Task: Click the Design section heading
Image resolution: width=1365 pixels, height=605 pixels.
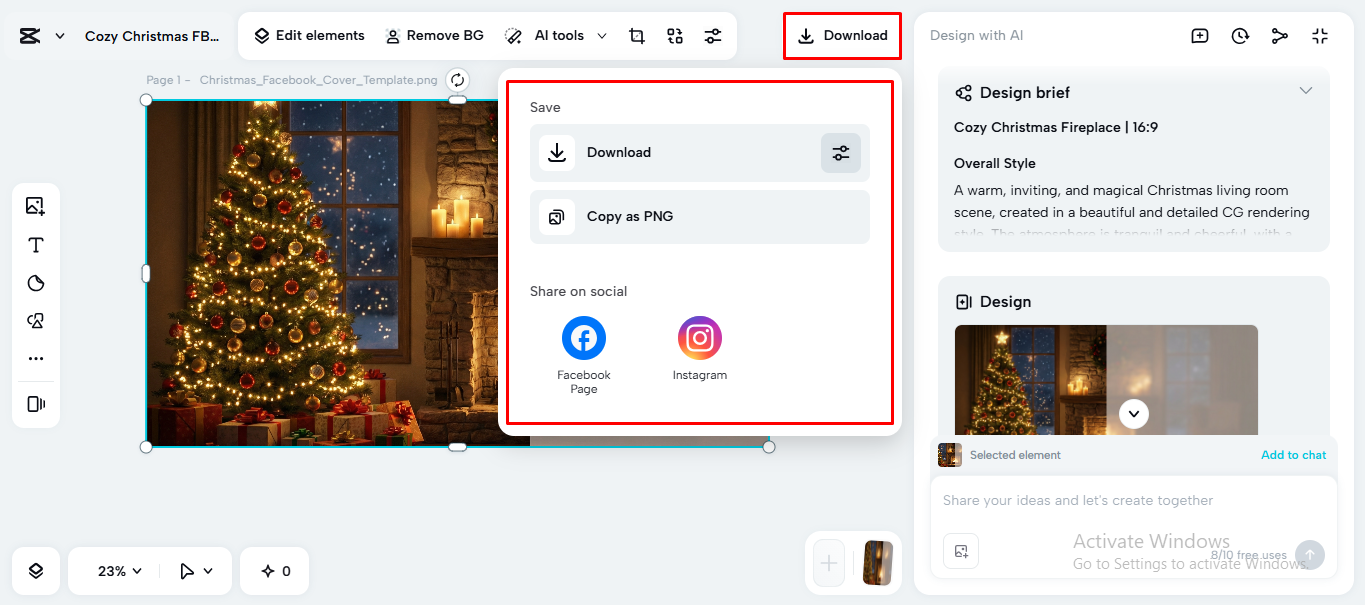Action: (1005, 301)
